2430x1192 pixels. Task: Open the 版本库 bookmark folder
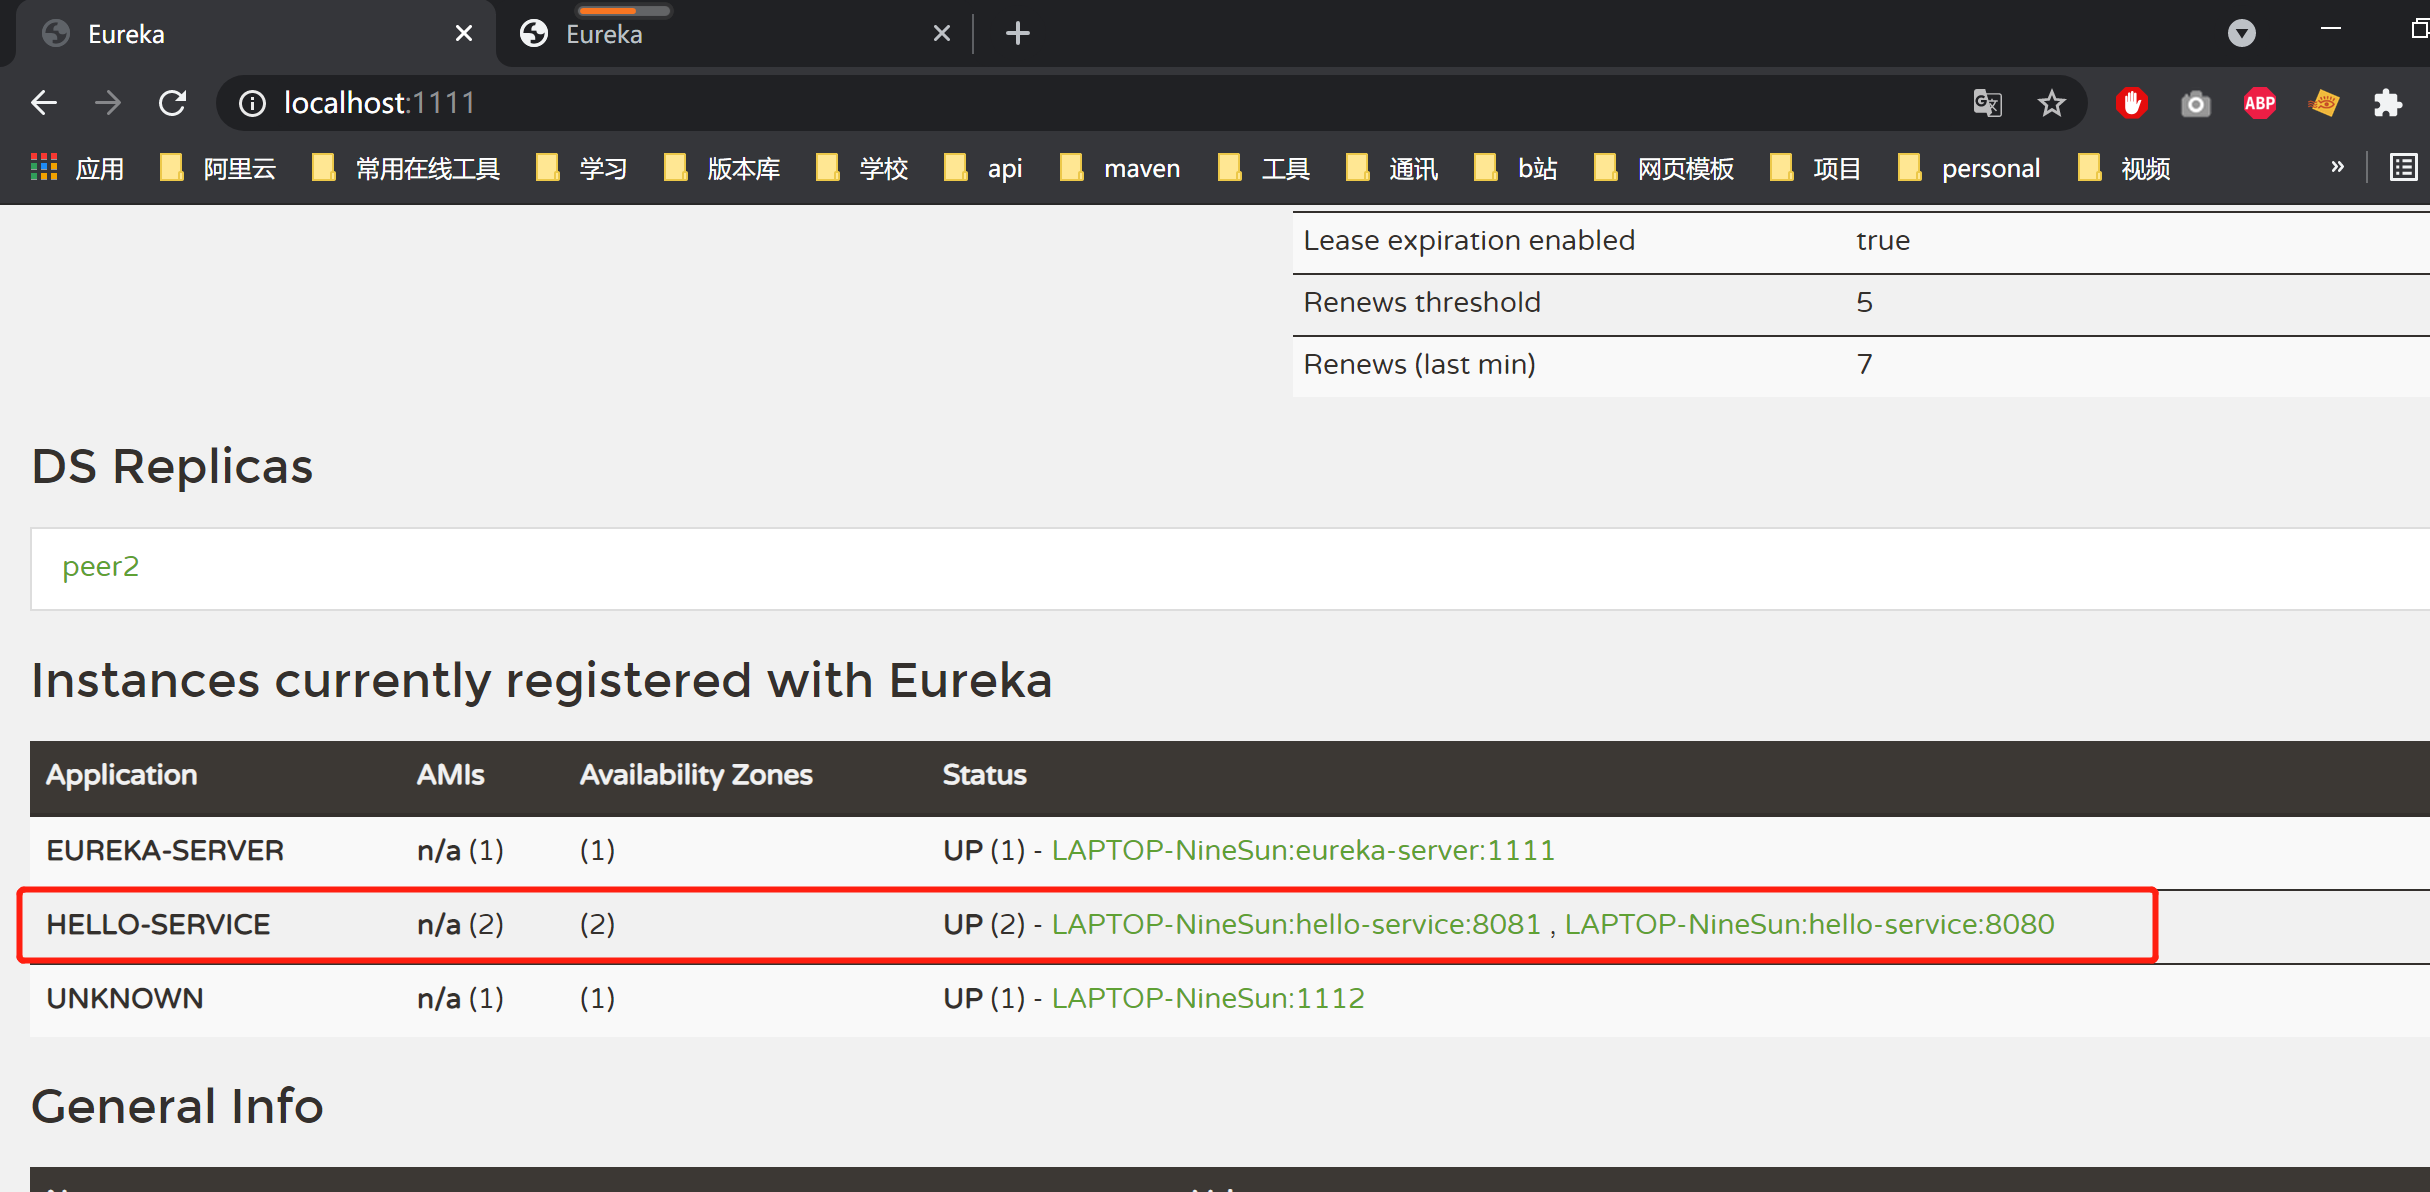(x=722, y=168)
